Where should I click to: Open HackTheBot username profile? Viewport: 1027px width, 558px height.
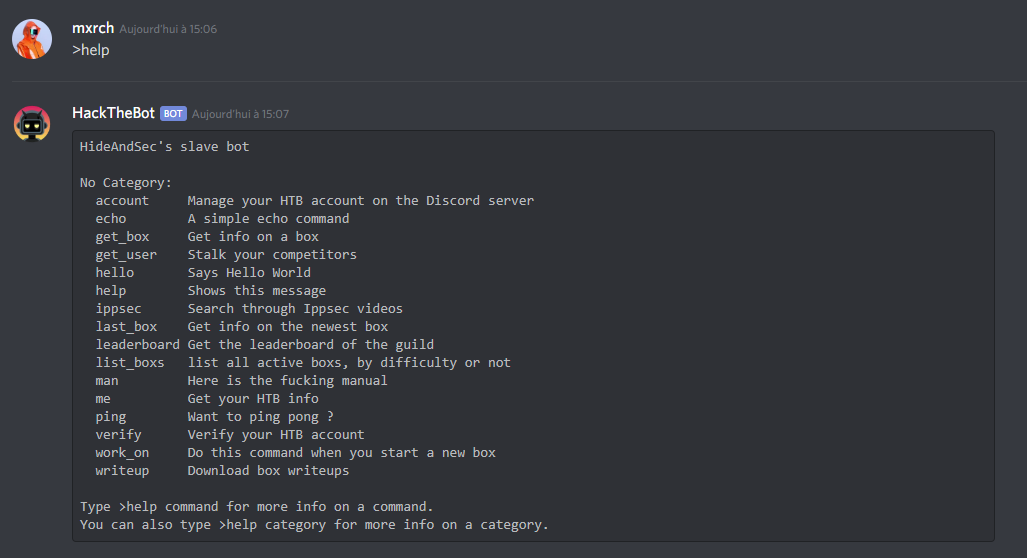113,113
